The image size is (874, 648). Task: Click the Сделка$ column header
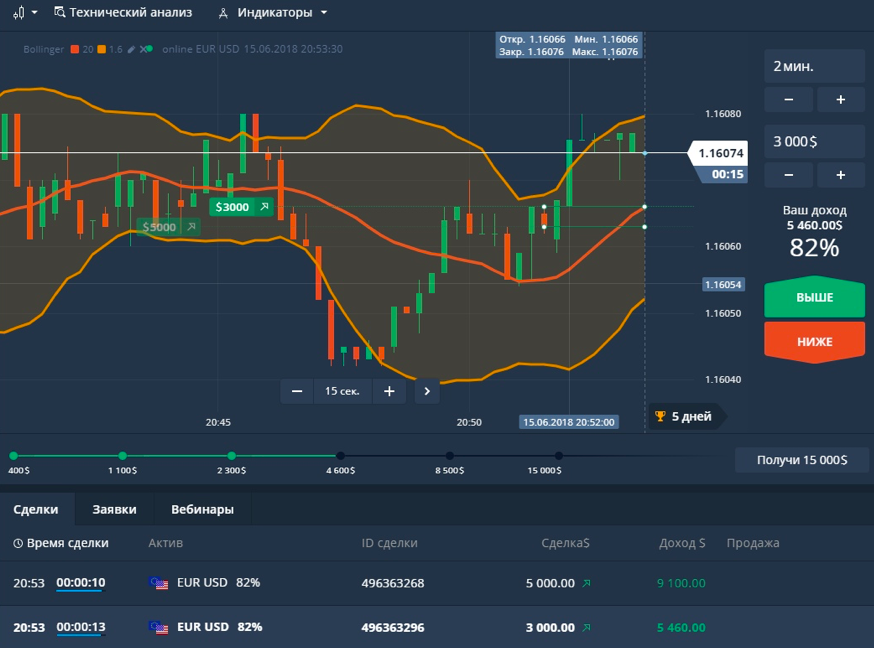pyautogui.click(x=565, y=543)
